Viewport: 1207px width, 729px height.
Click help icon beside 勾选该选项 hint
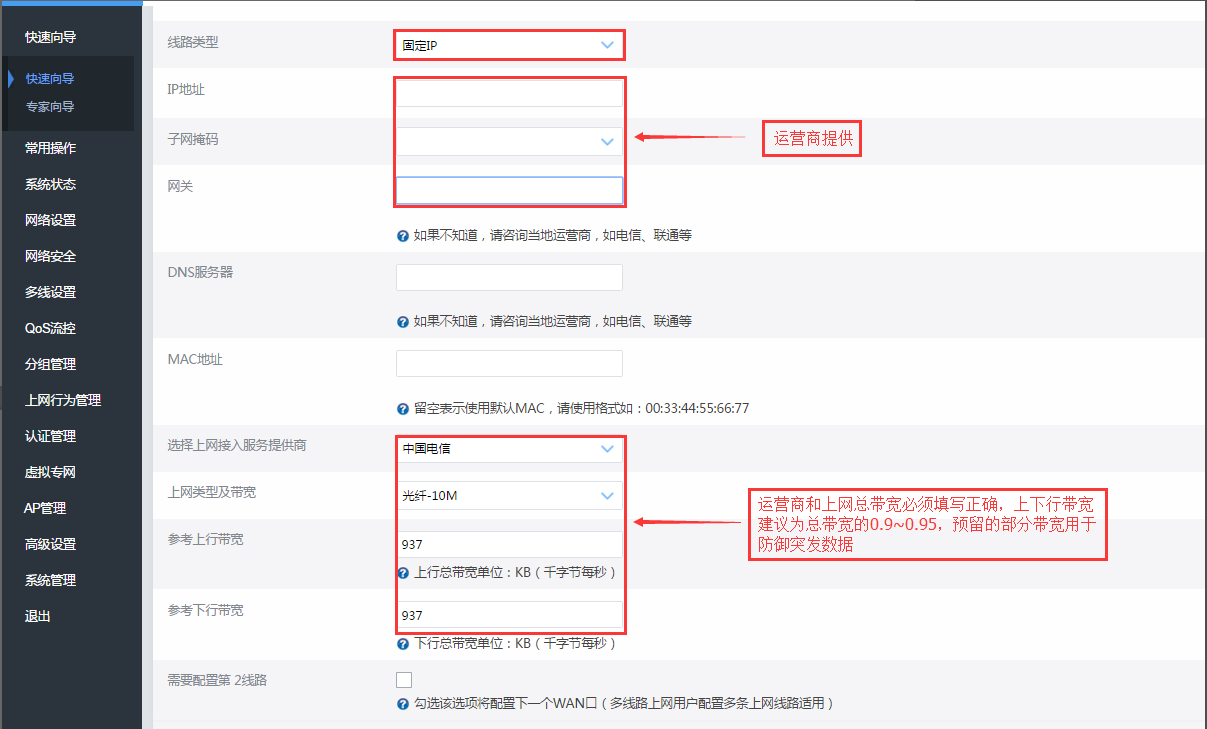[x=403, y=703]
